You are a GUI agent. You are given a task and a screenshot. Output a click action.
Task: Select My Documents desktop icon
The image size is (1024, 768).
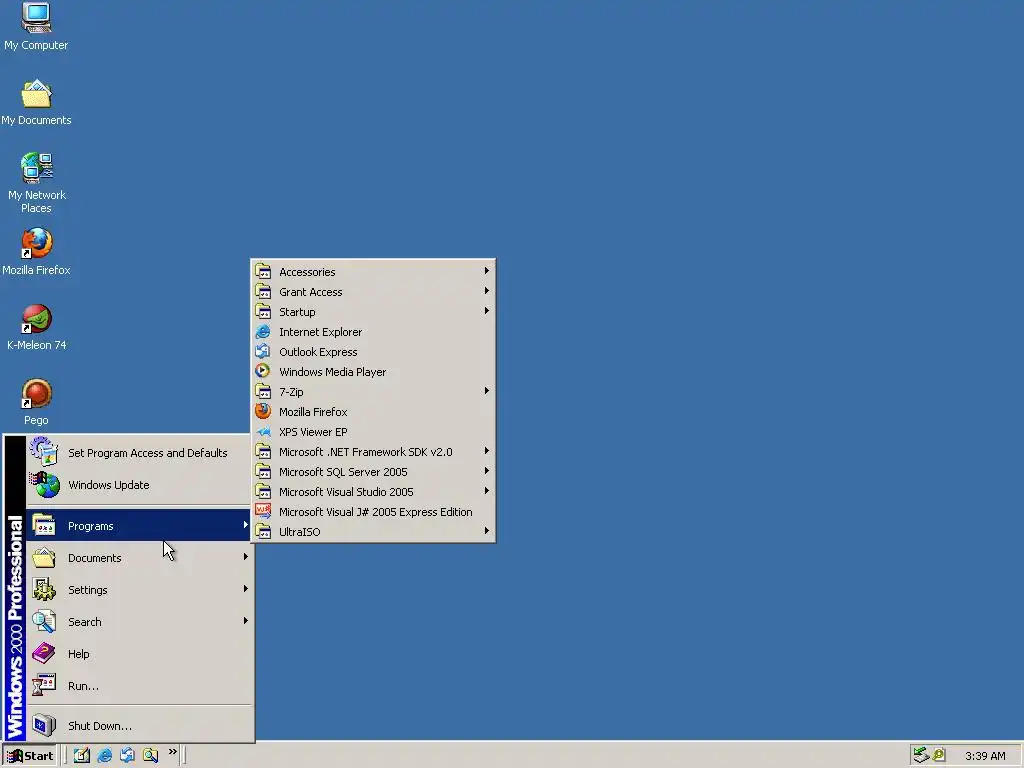(x=36, y=102)
